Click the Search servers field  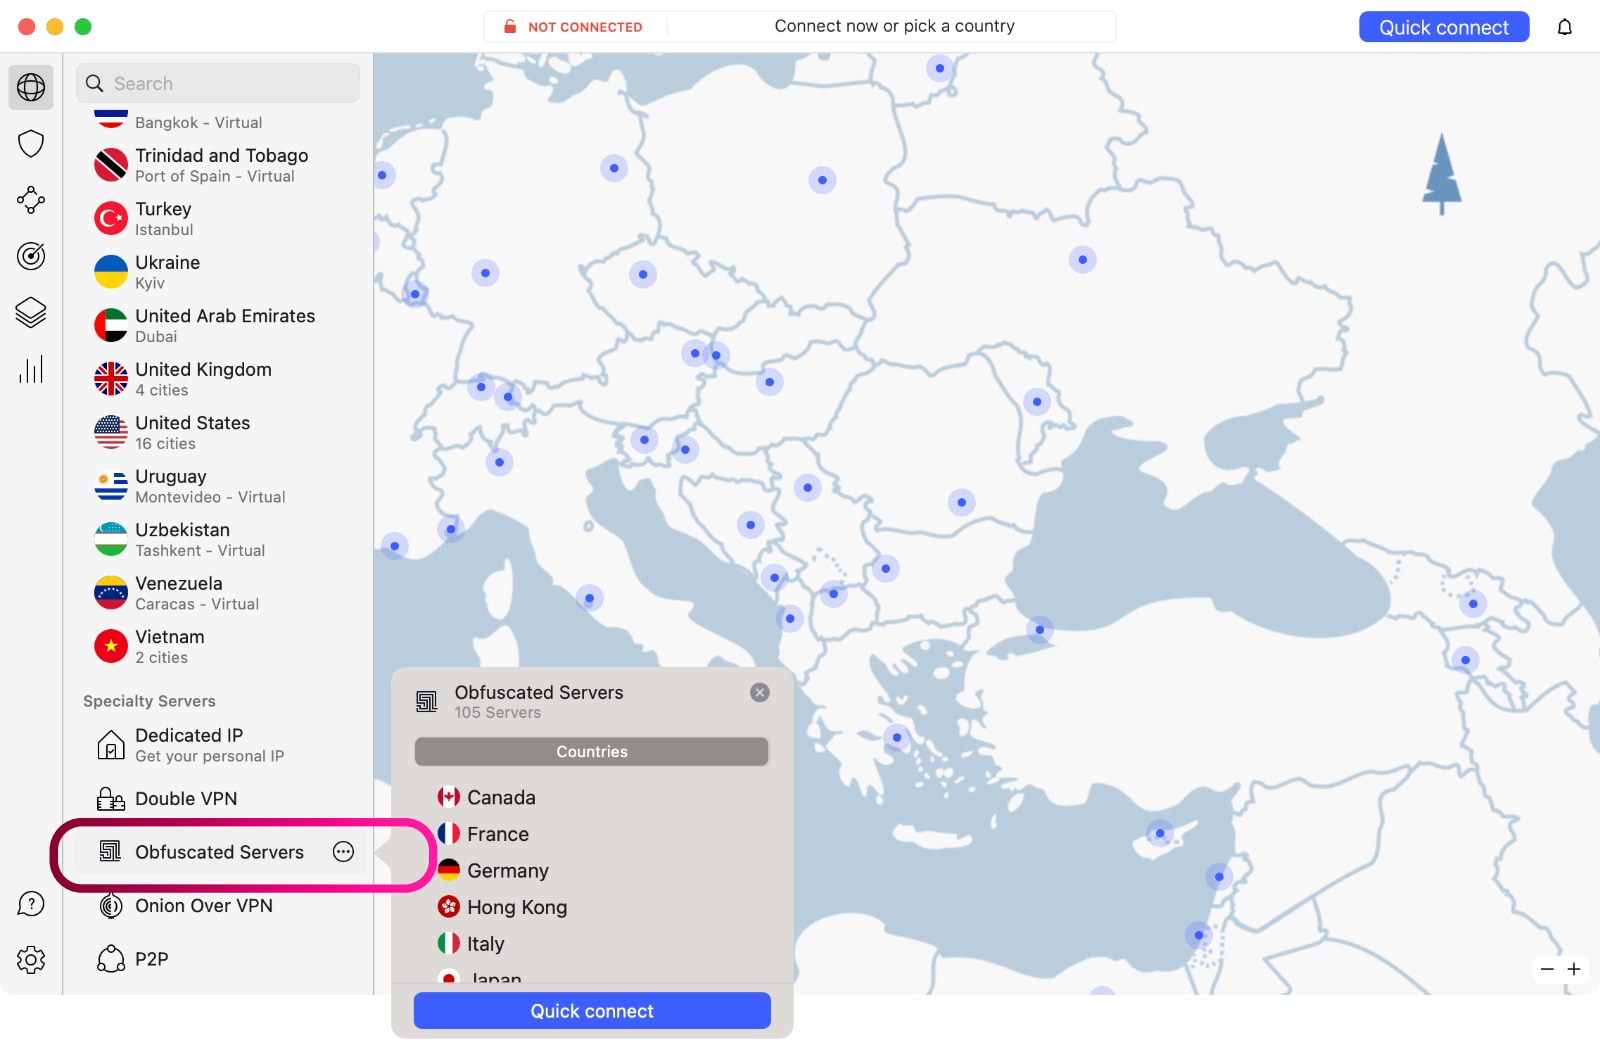218,83
